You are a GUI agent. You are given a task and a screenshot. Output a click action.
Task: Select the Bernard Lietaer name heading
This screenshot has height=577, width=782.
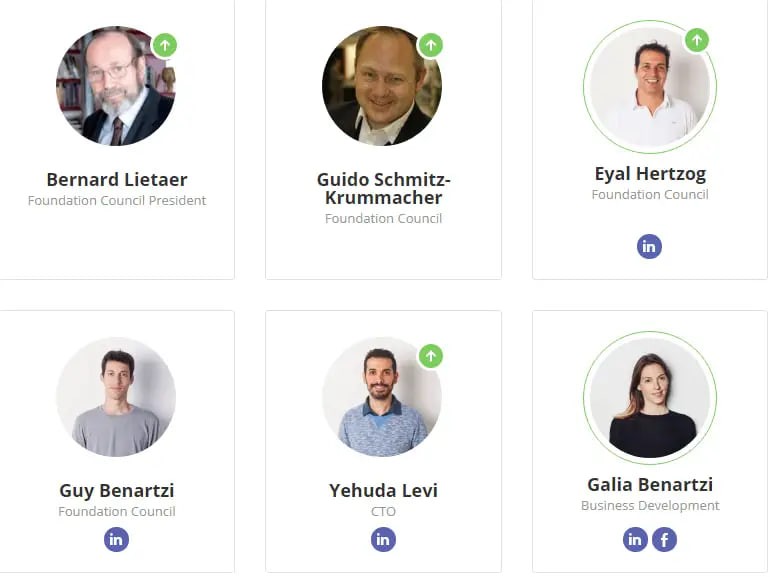coord(117,180)
